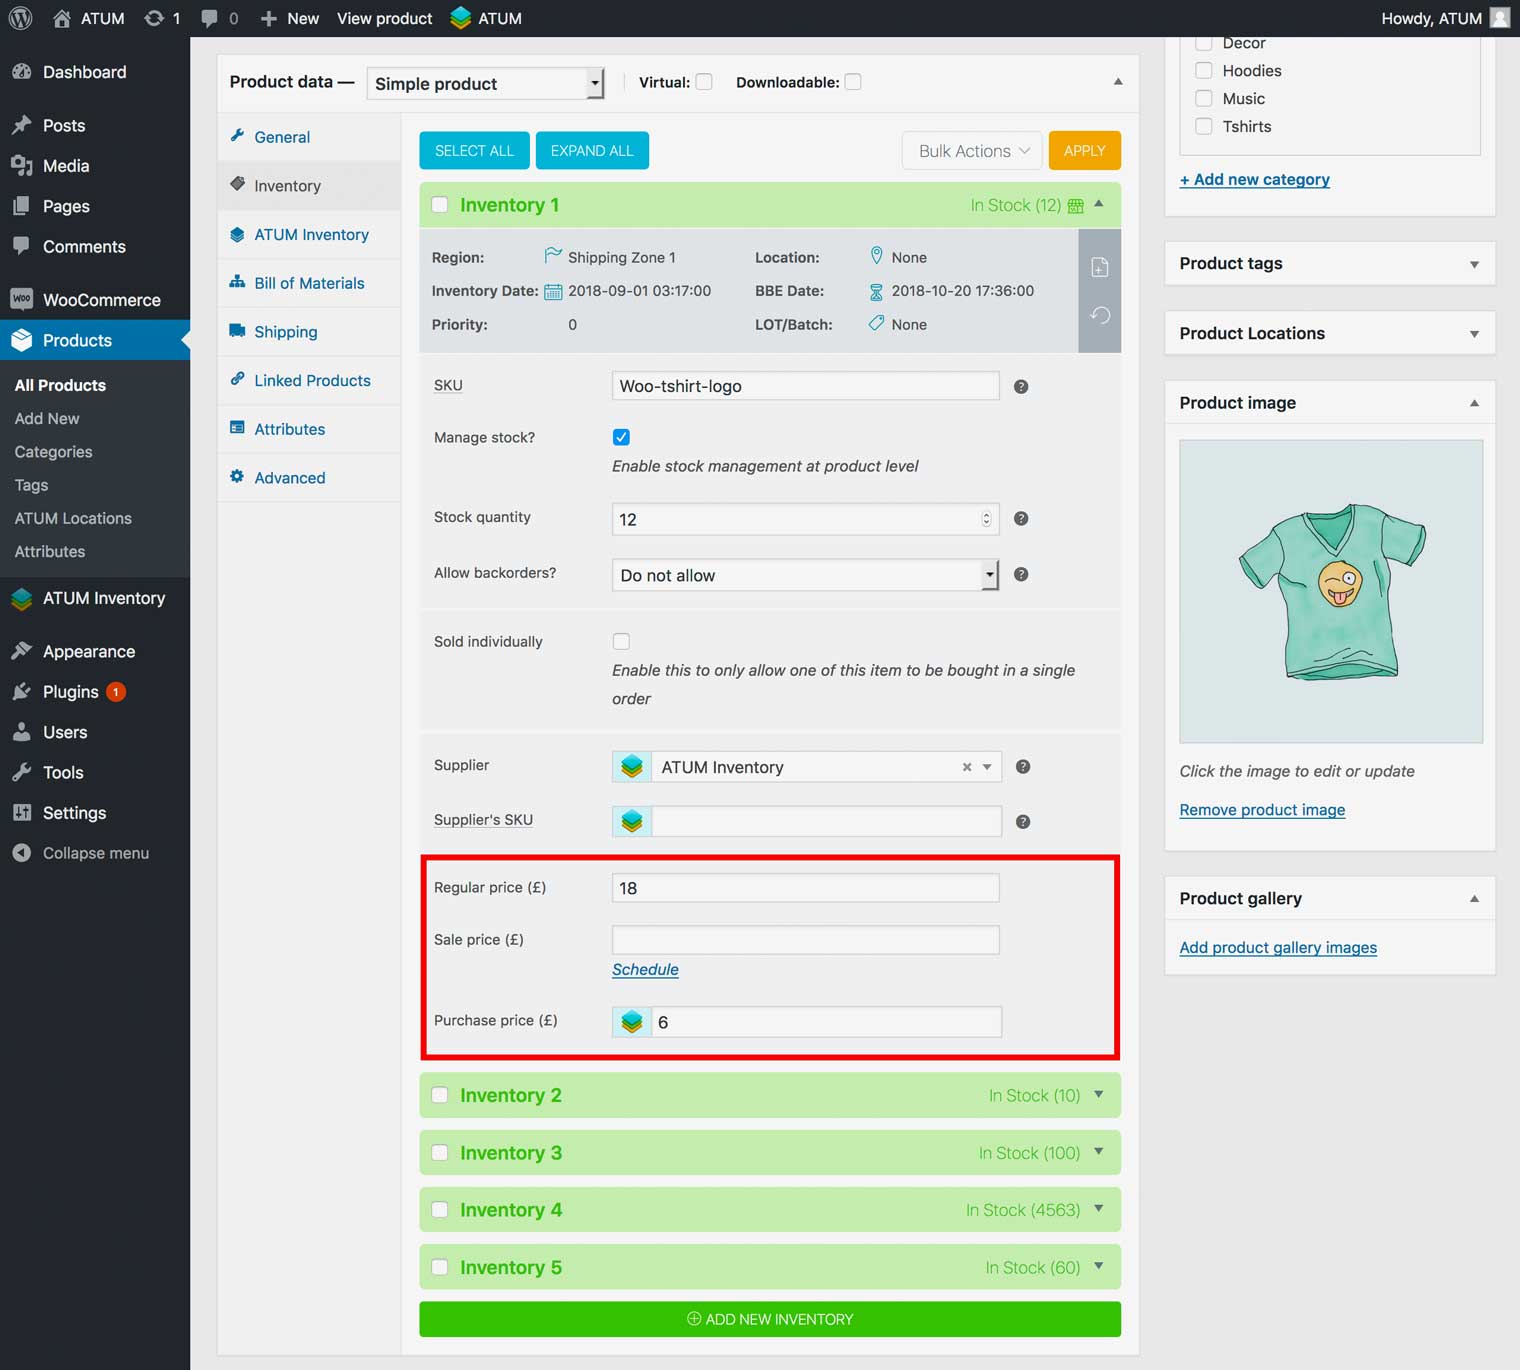Click the Schedule sale price link
Image resolution: width=1520 pixels, height=1370 pixels.
coord(645,970)
